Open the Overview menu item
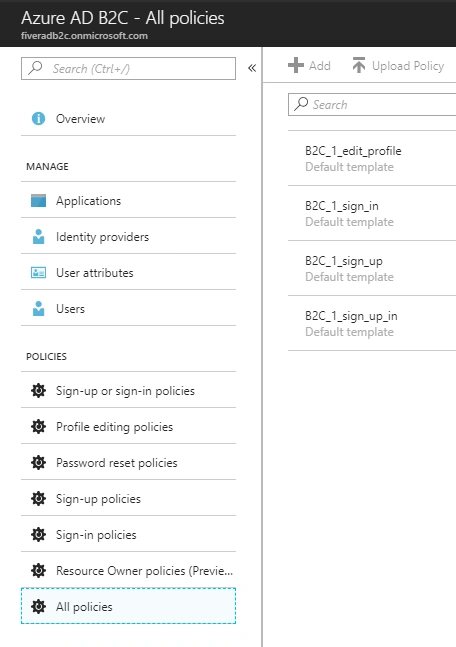 tap(128, 119)
